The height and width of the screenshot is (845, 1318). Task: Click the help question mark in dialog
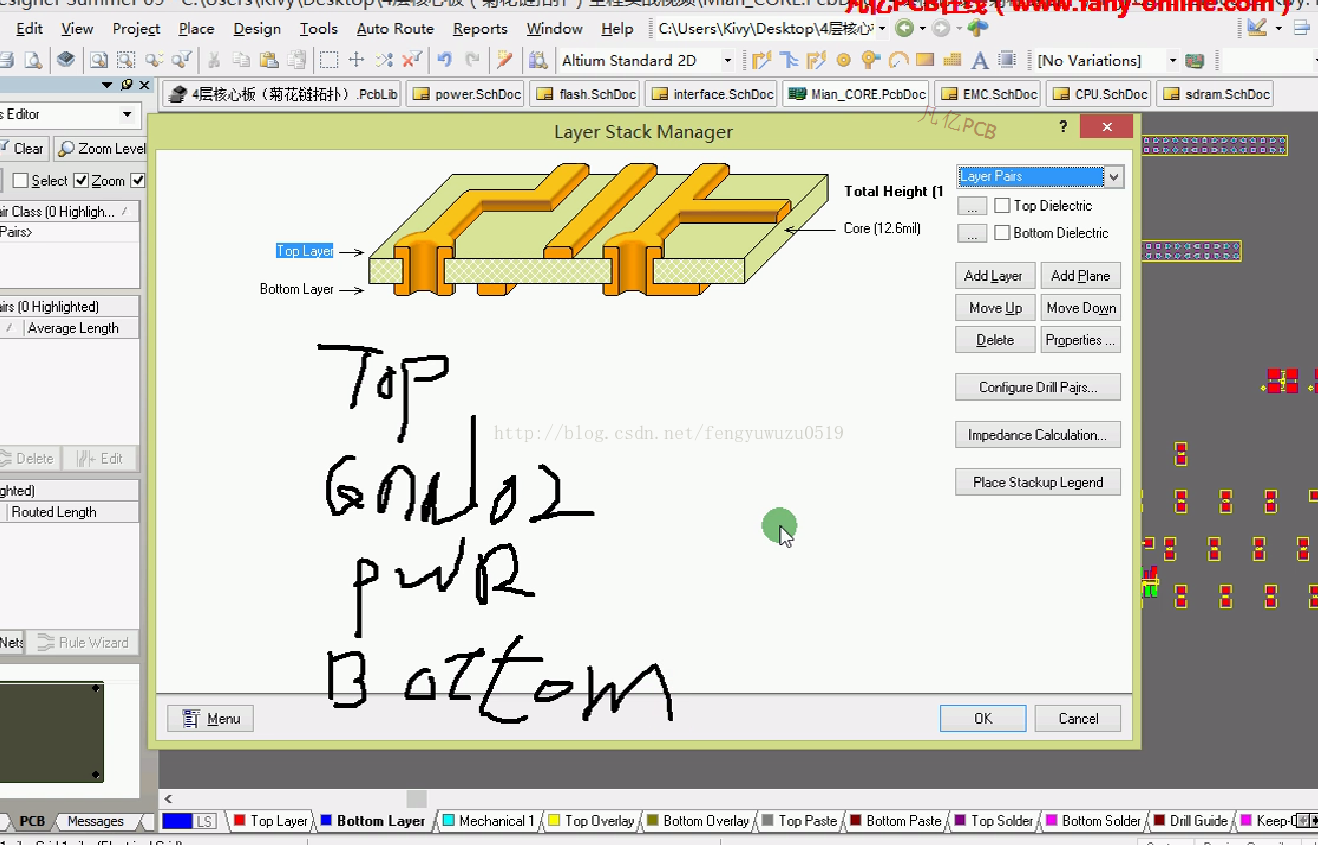(x=1063, y=127)
